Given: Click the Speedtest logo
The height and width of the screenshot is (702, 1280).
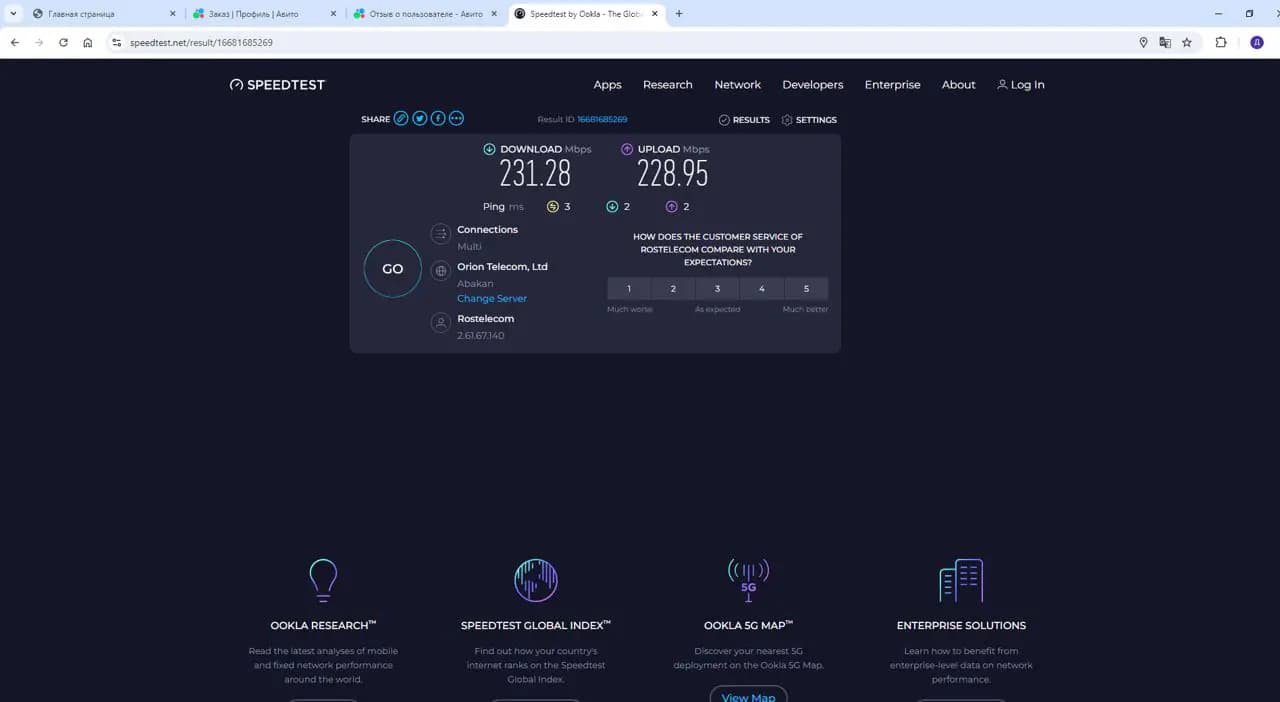Looking at the screenshot, I should pyautogui.click(x=277, y=85).
